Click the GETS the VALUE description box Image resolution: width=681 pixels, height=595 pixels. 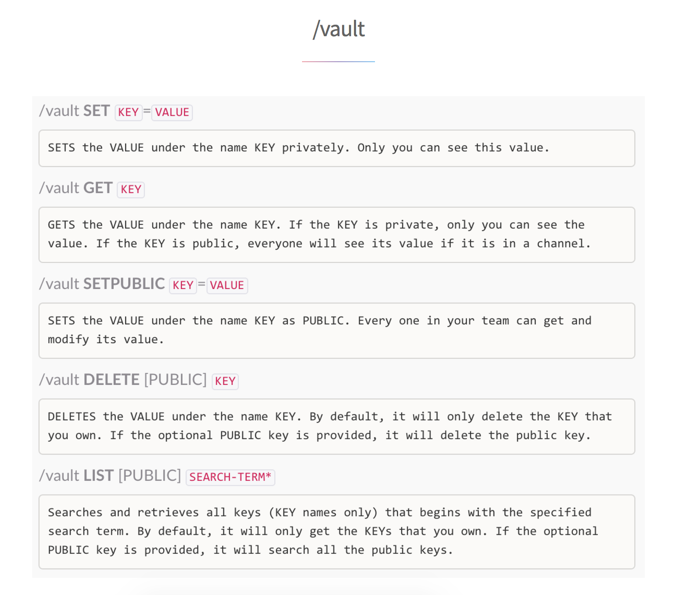(337, 235)
